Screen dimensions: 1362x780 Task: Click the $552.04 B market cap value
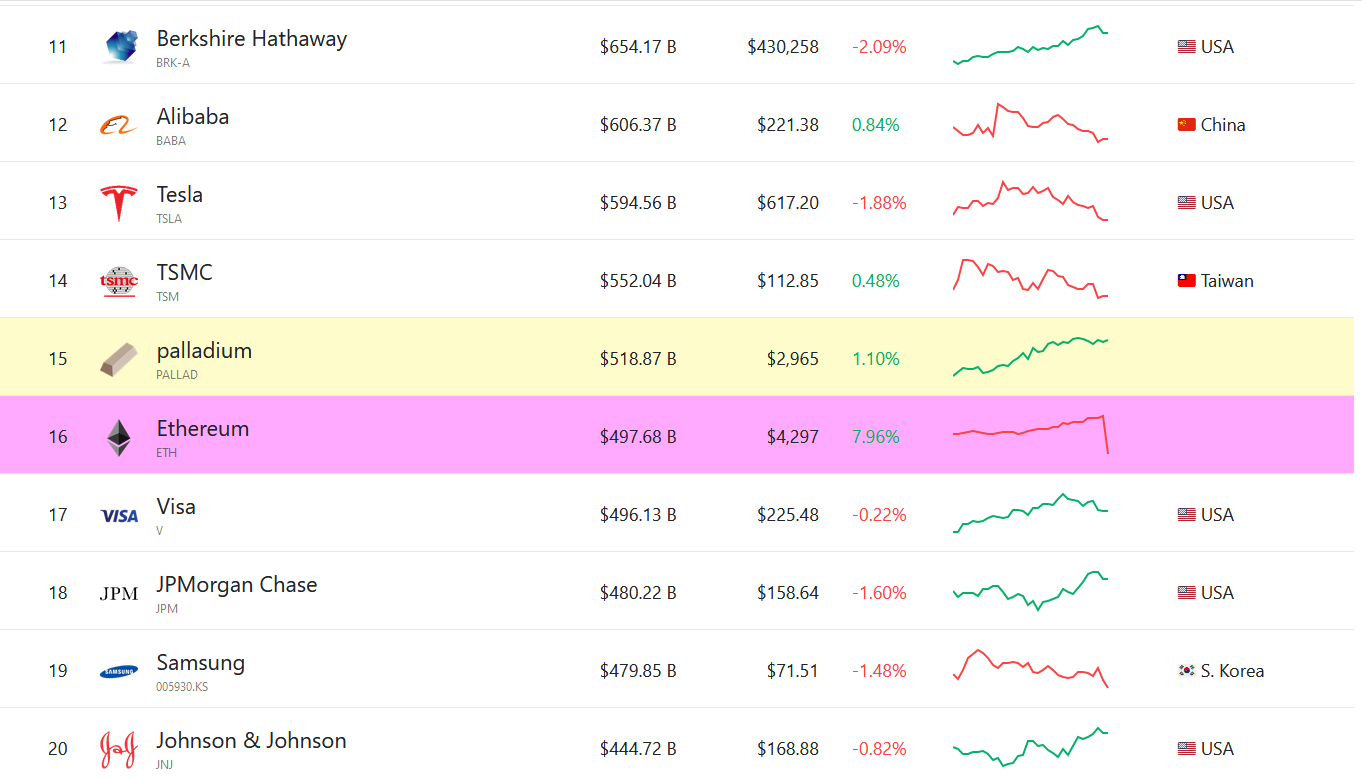click(638, 281)
